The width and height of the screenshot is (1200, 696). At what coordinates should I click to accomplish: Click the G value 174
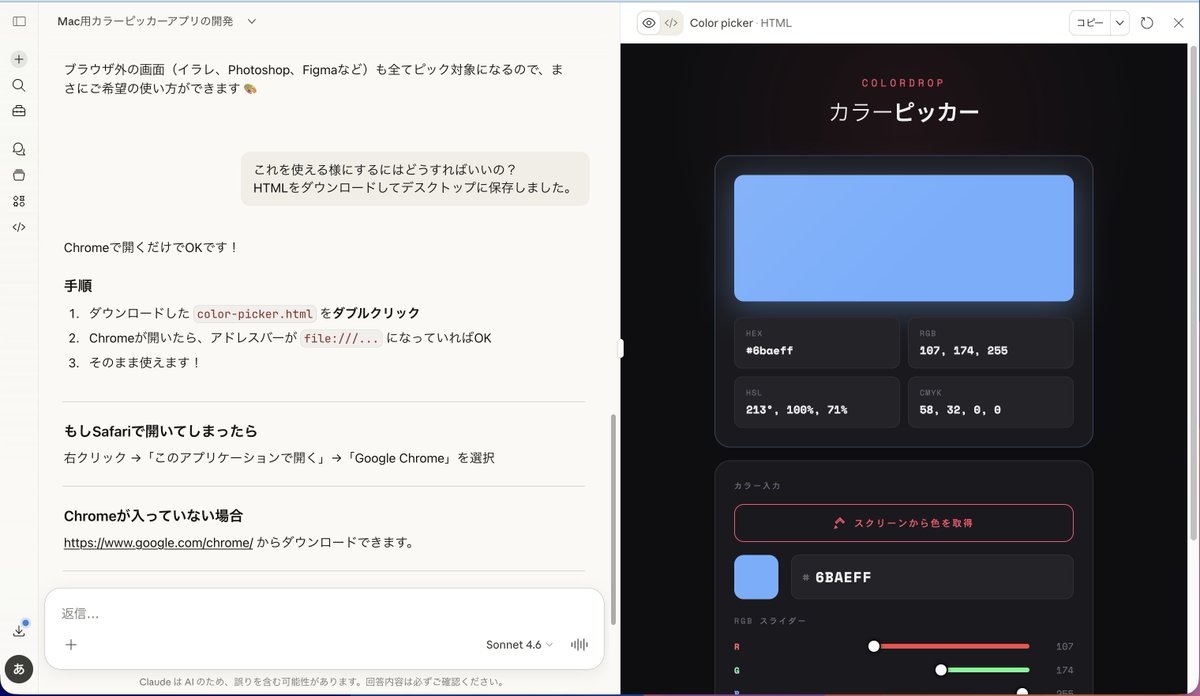(1063, 670)
